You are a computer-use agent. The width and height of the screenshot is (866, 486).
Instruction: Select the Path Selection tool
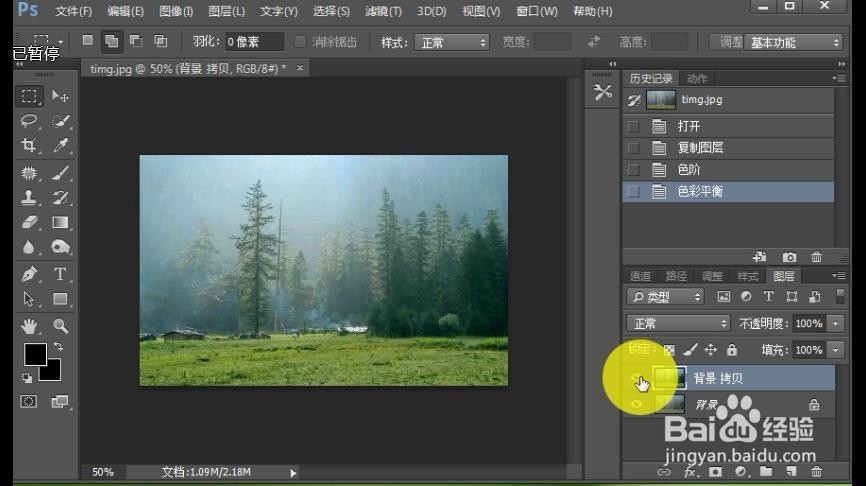[x=29, y=299]
